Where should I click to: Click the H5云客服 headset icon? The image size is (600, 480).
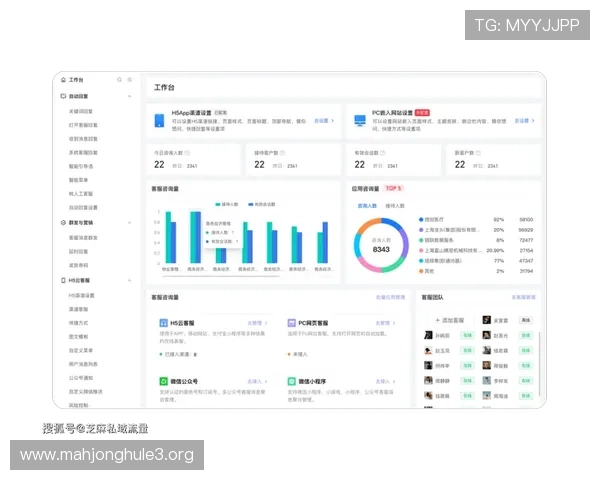click(163, 324)
